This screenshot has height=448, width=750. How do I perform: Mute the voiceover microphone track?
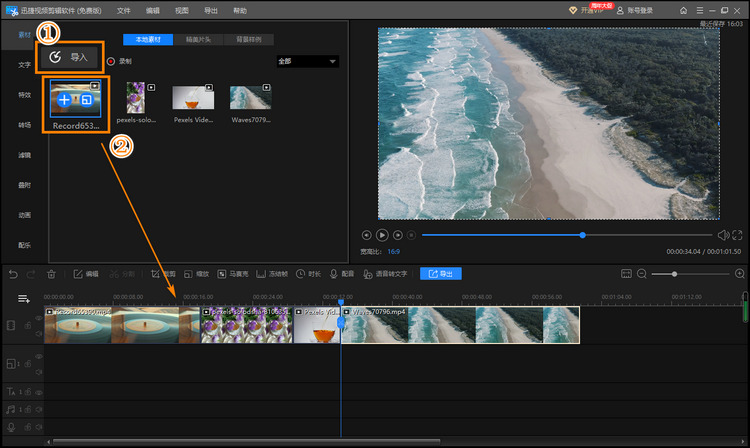pyautogui.click(x=39, y=426)
